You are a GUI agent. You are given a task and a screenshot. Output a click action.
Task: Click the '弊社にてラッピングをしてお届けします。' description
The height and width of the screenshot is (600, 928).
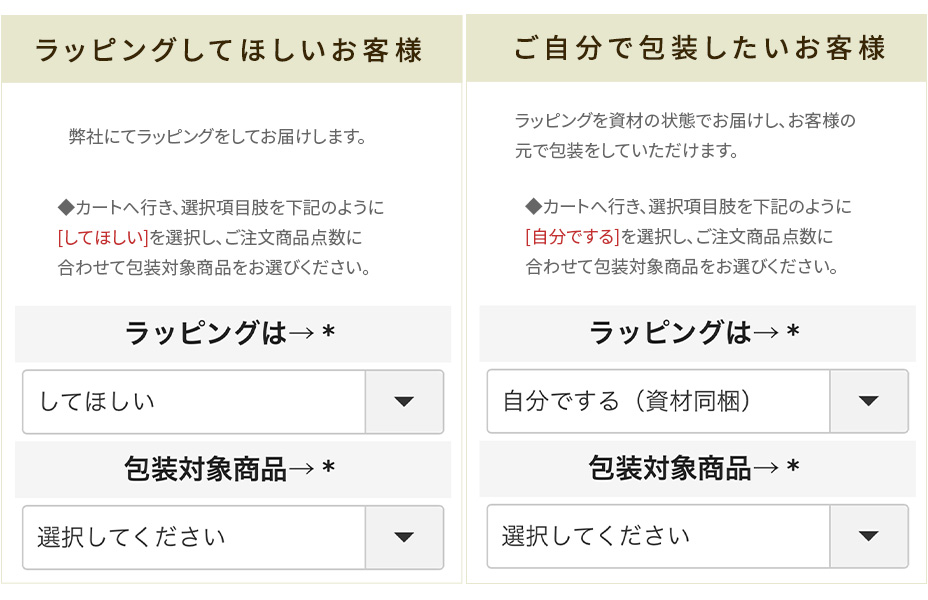(x=217, y=137)
